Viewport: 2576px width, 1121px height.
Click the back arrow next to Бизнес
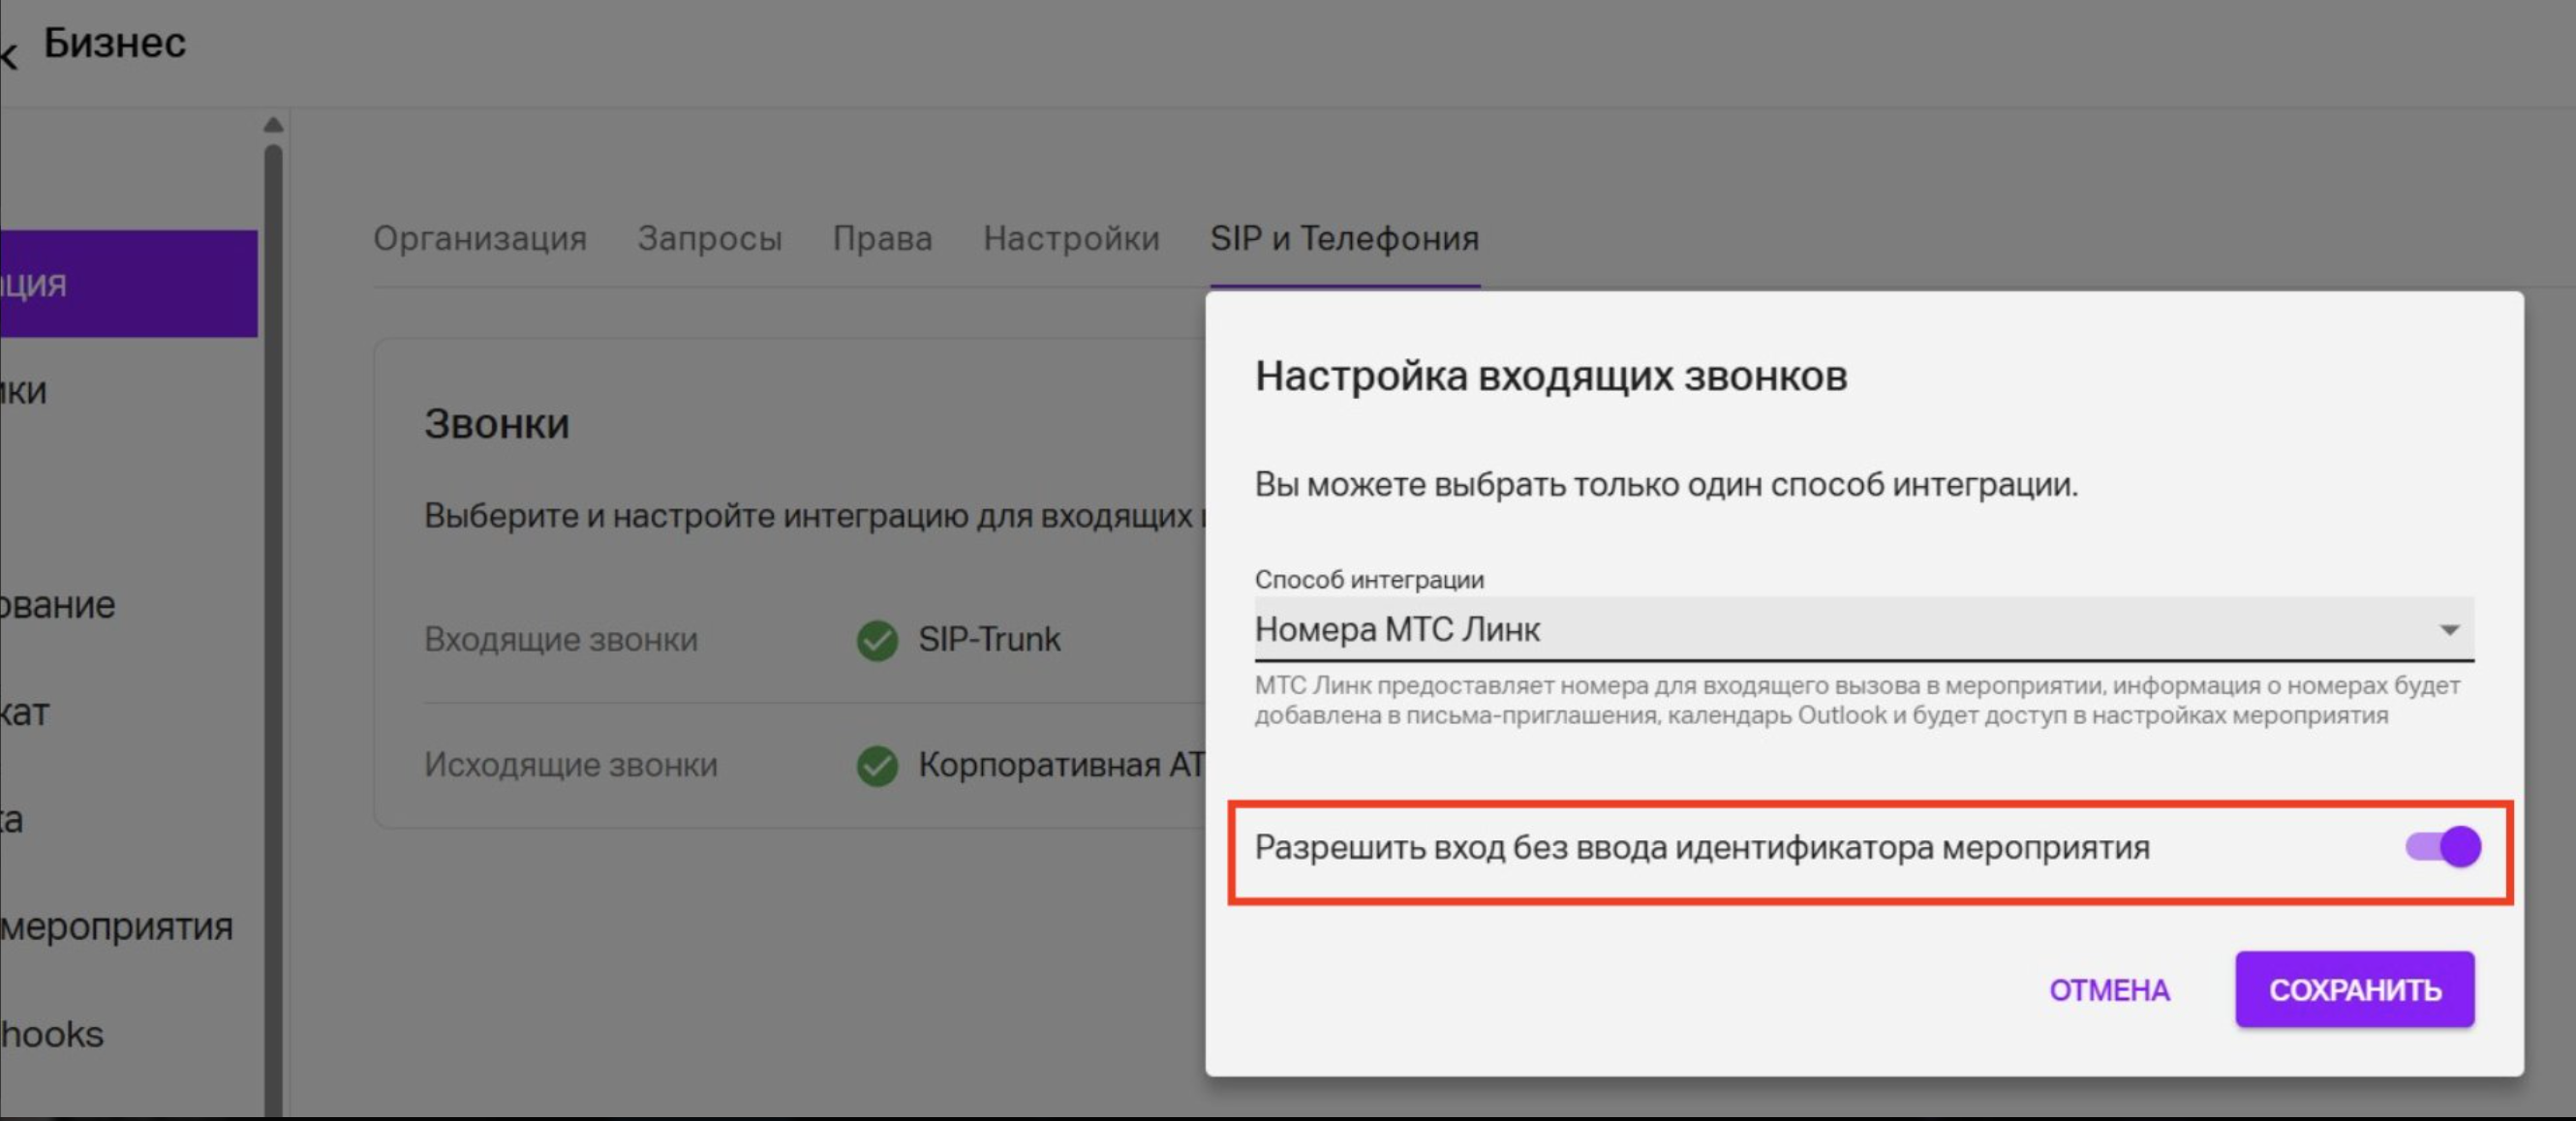(8, 55)
